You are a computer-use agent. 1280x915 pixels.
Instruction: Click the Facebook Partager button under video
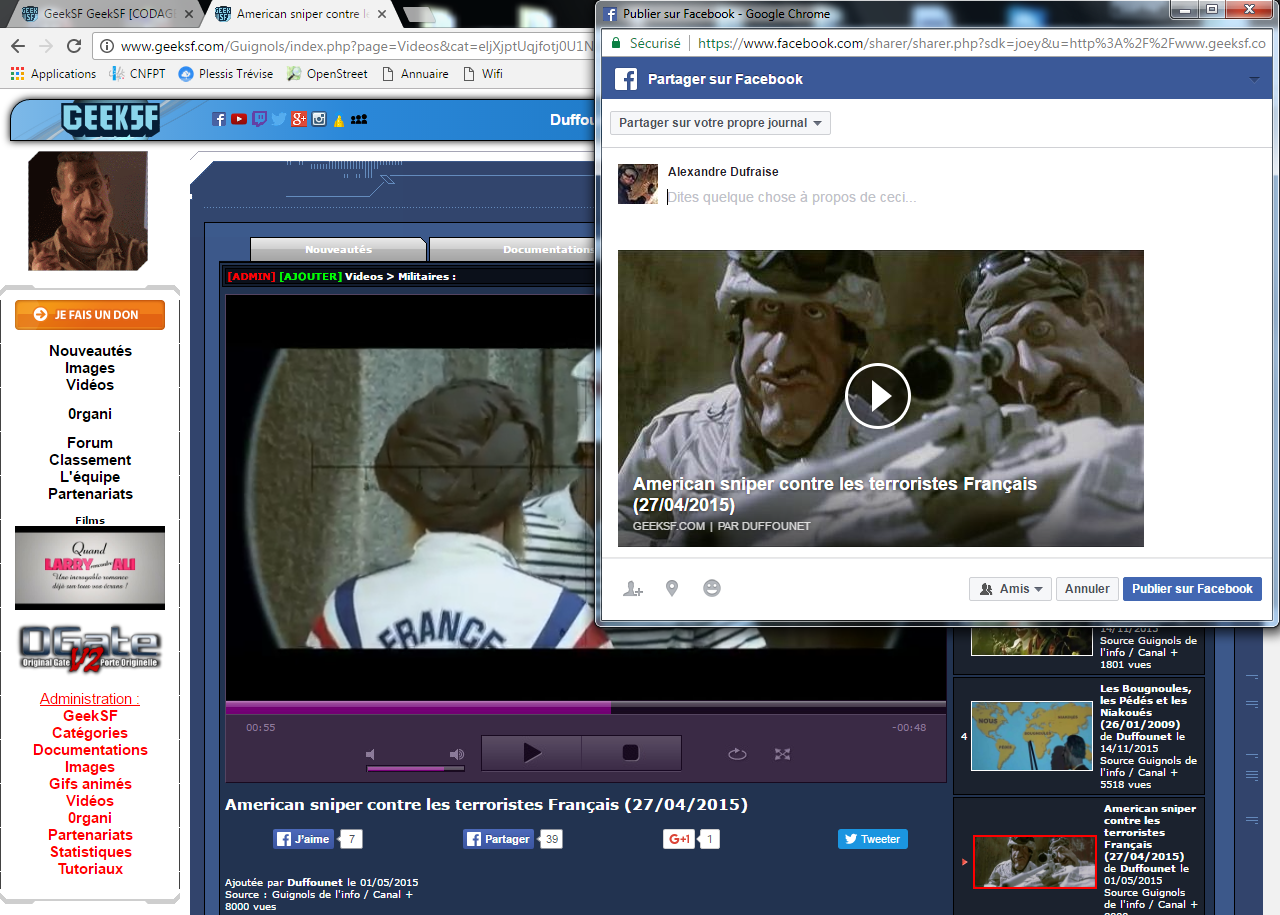pyautogui.click(x=498, y=839)
